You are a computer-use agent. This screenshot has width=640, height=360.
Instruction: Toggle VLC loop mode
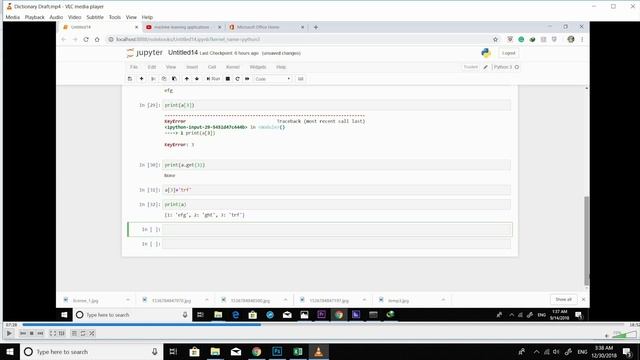(x=83, y=333)
